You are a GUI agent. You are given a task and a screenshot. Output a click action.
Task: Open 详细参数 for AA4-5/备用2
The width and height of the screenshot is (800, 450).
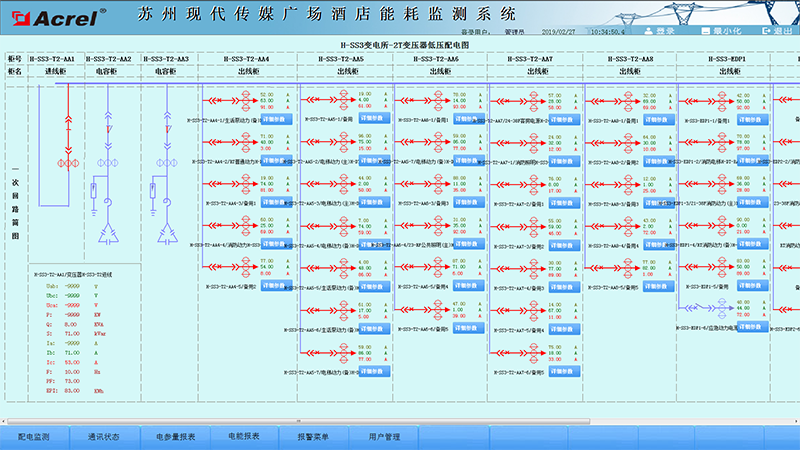[x=277, y=286]
